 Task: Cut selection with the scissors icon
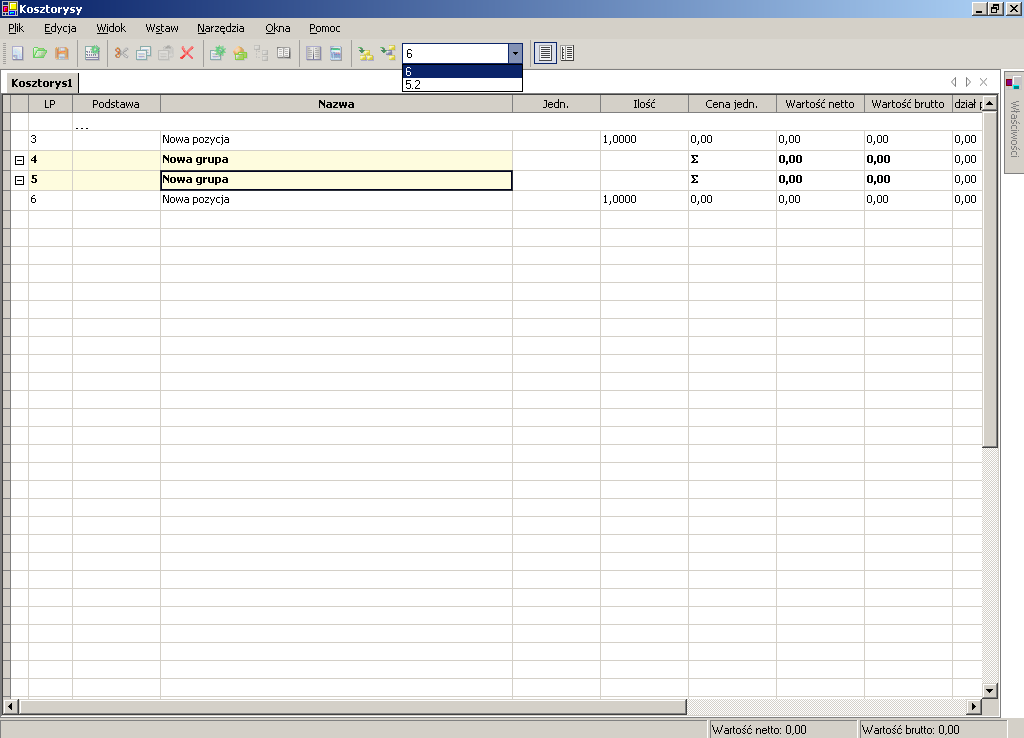tap(121, 54)
